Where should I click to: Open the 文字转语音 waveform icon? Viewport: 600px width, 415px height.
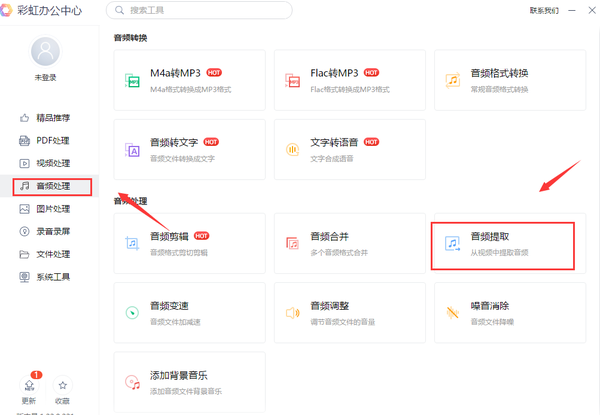293,150
